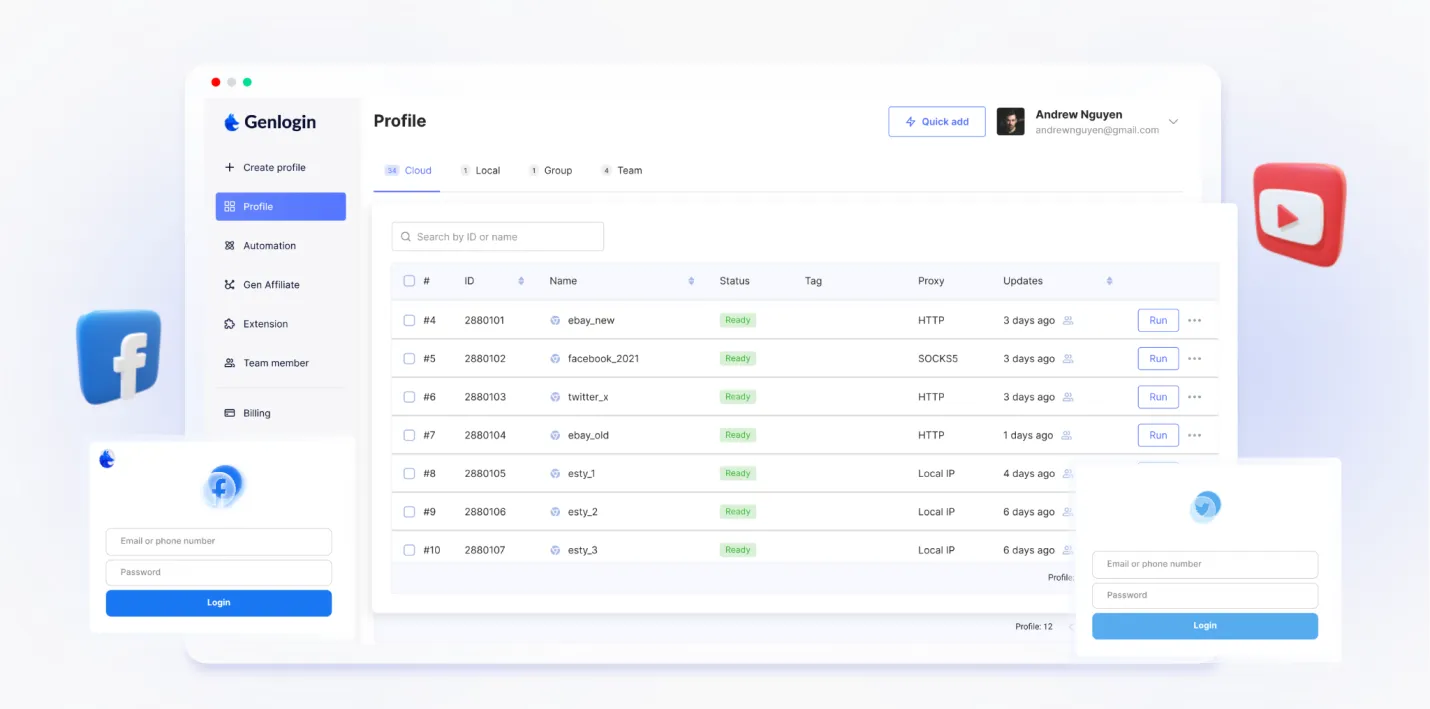Click the Billing card icon
Image resolution: width=1430 pixels, height=709 pixels.
click(x=229, y=413)
